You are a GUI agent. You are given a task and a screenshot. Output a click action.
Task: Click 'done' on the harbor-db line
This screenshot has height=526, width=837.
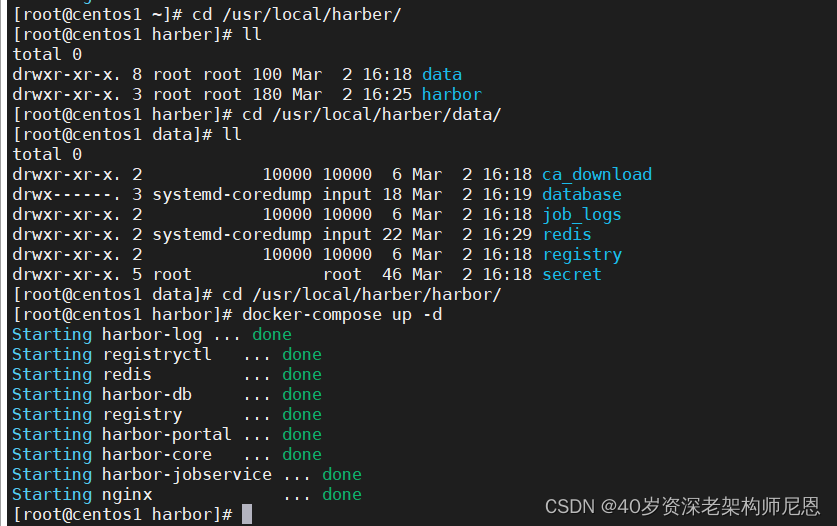[x=302, y=395]
